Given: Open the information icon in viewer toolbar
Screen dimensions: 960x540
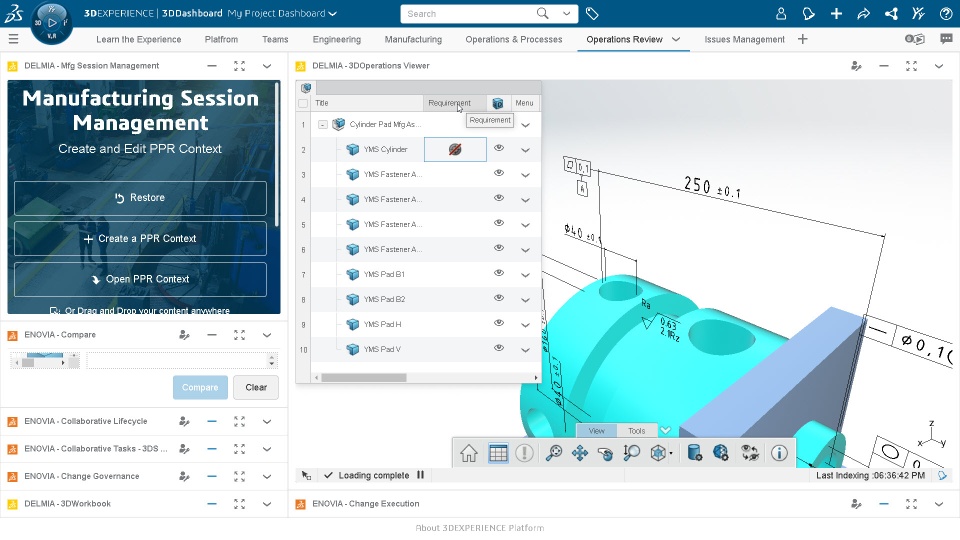Looking at the screenshot, I should tap(779, 453).
